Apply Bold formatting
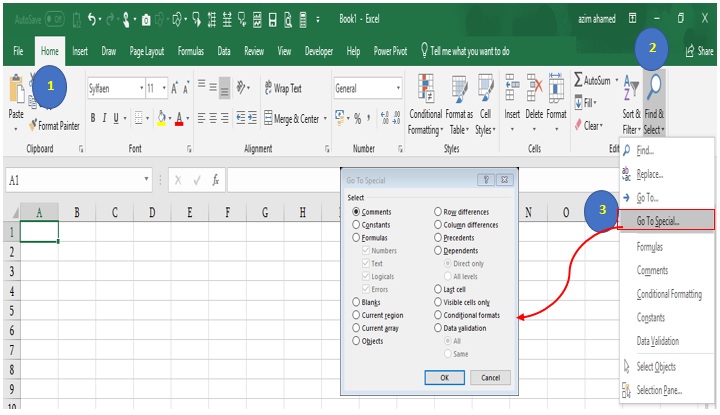 tap(93, 118)
